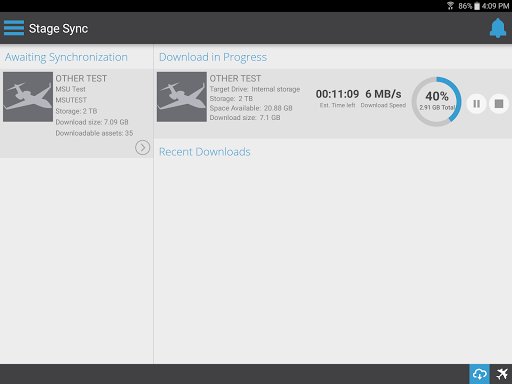512x384 pixels.
Task: Click the 40% circular progress indicator
Action: tap(436, 102)
